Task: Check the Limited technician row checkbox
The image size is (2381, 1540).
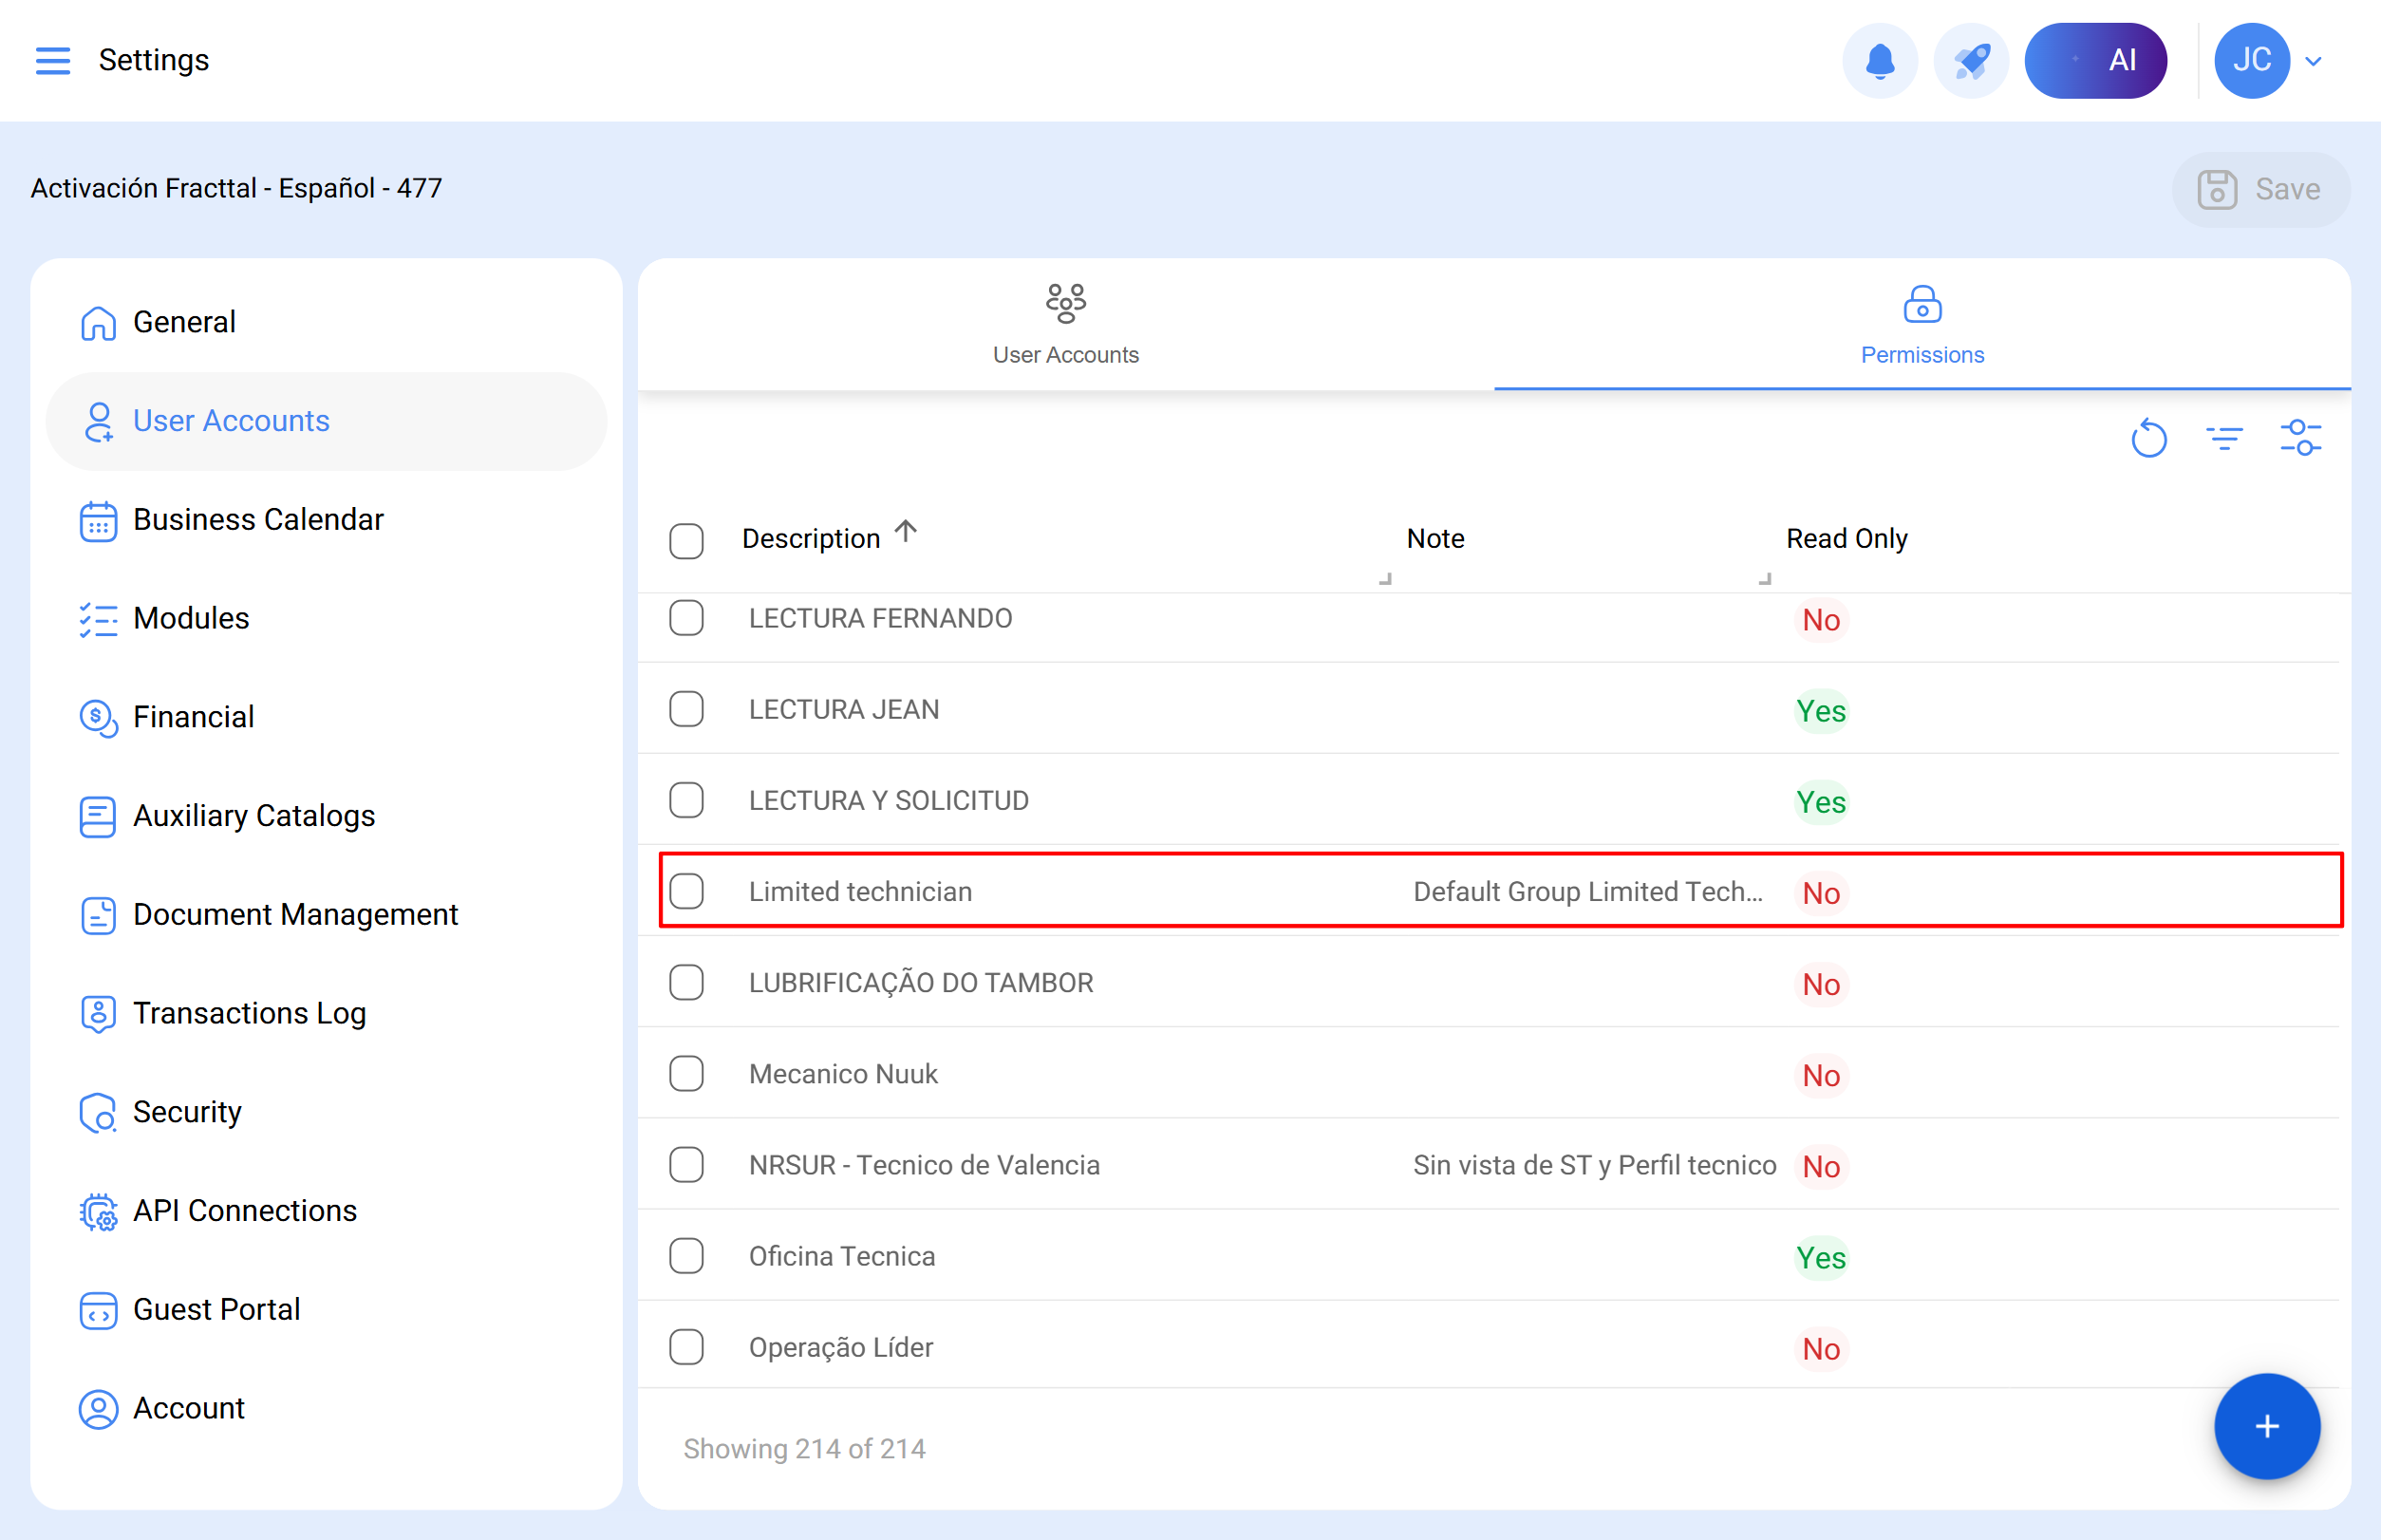Action: (x=687, y=890)
